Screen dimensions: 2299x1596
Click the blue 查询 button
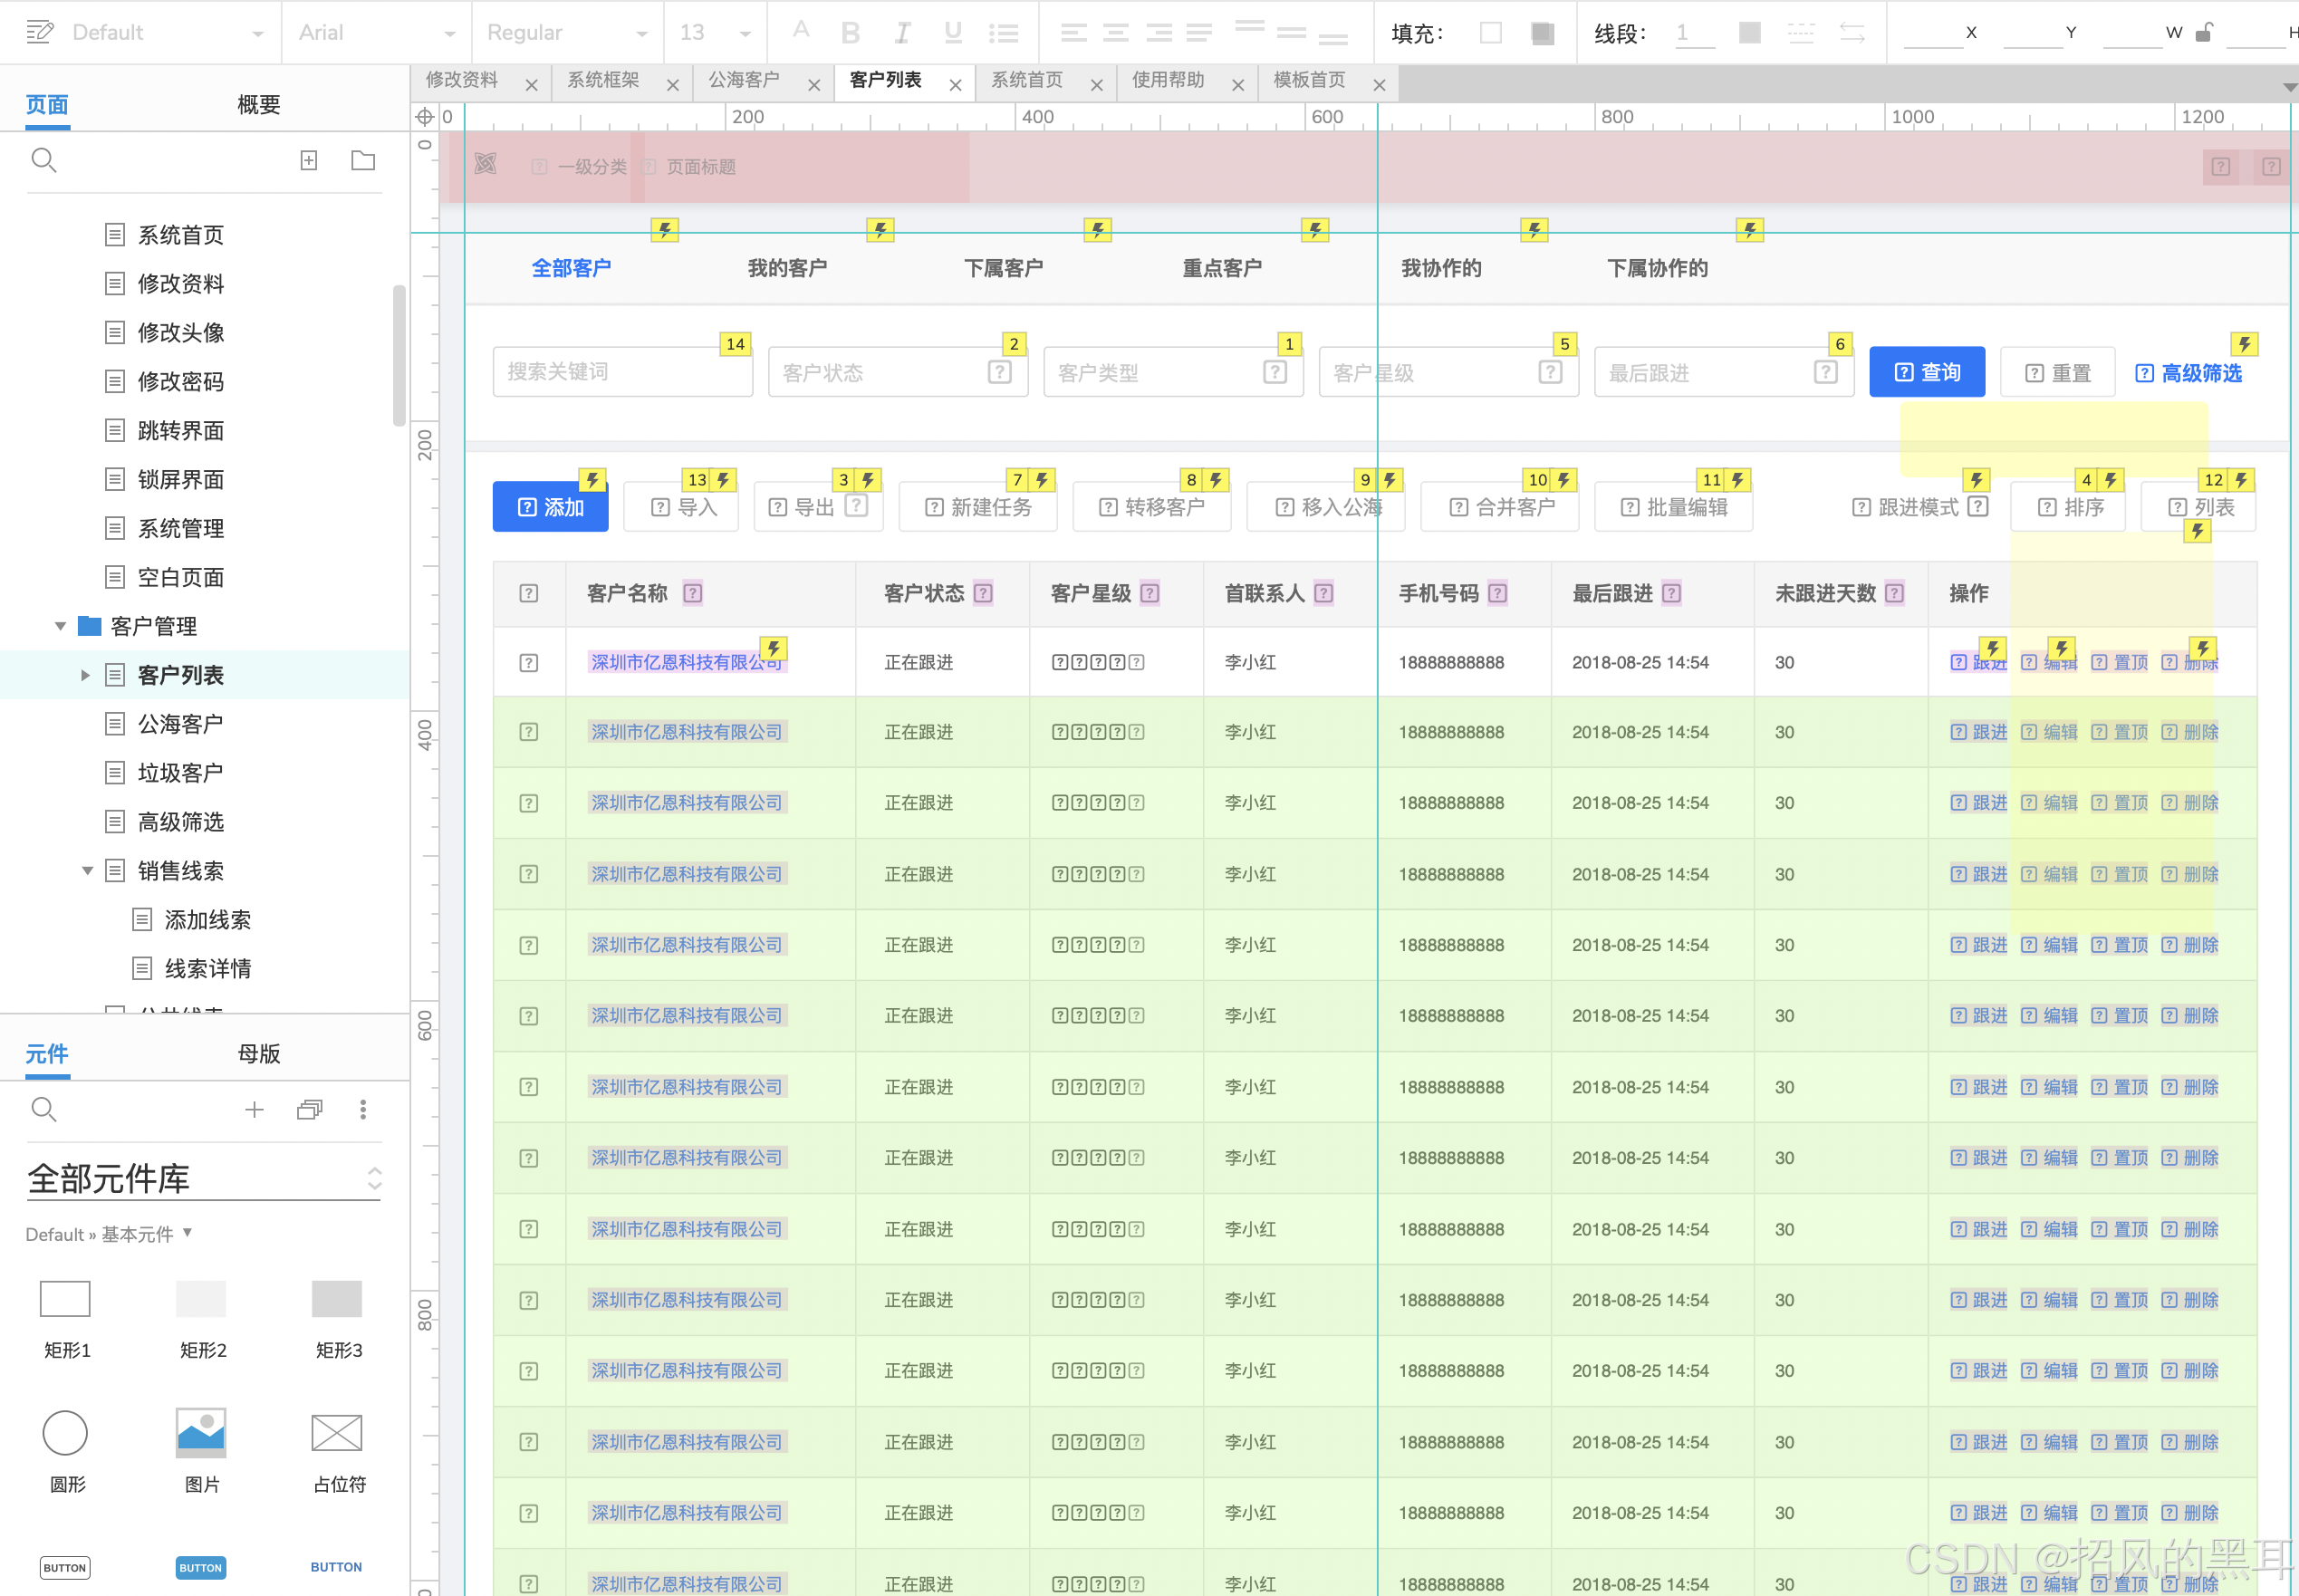click(1926, 372)
